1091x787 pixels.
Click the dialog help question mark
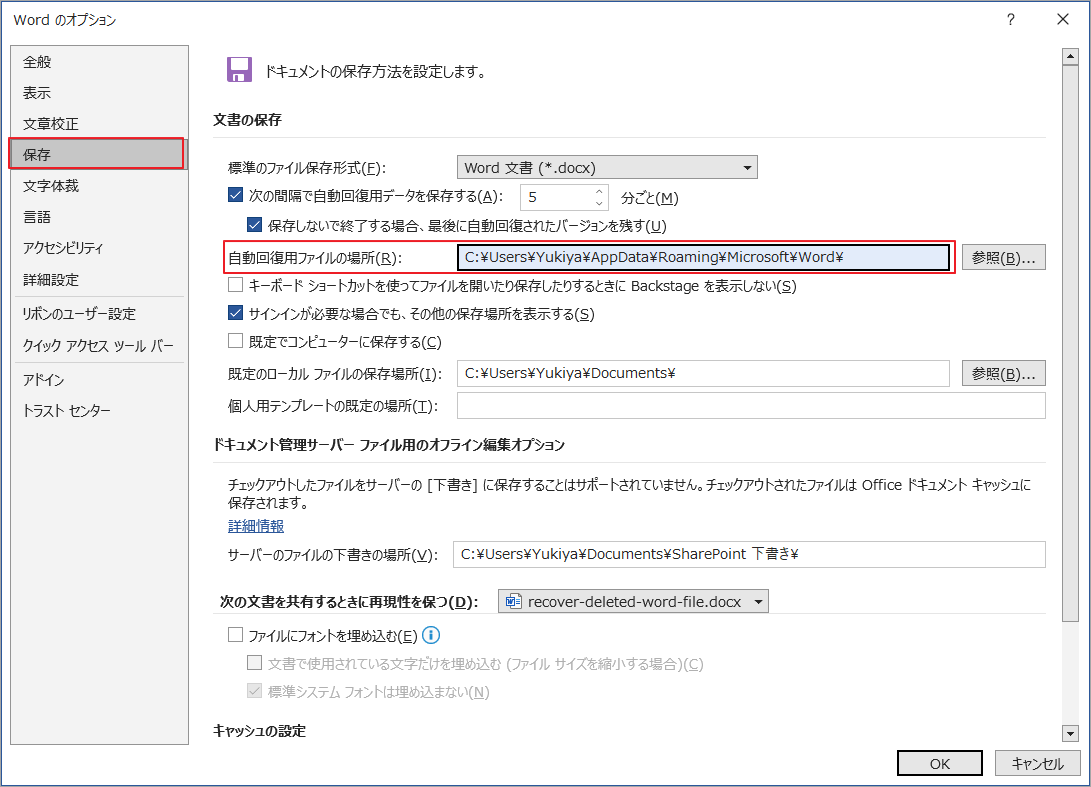coord(1010,19)
